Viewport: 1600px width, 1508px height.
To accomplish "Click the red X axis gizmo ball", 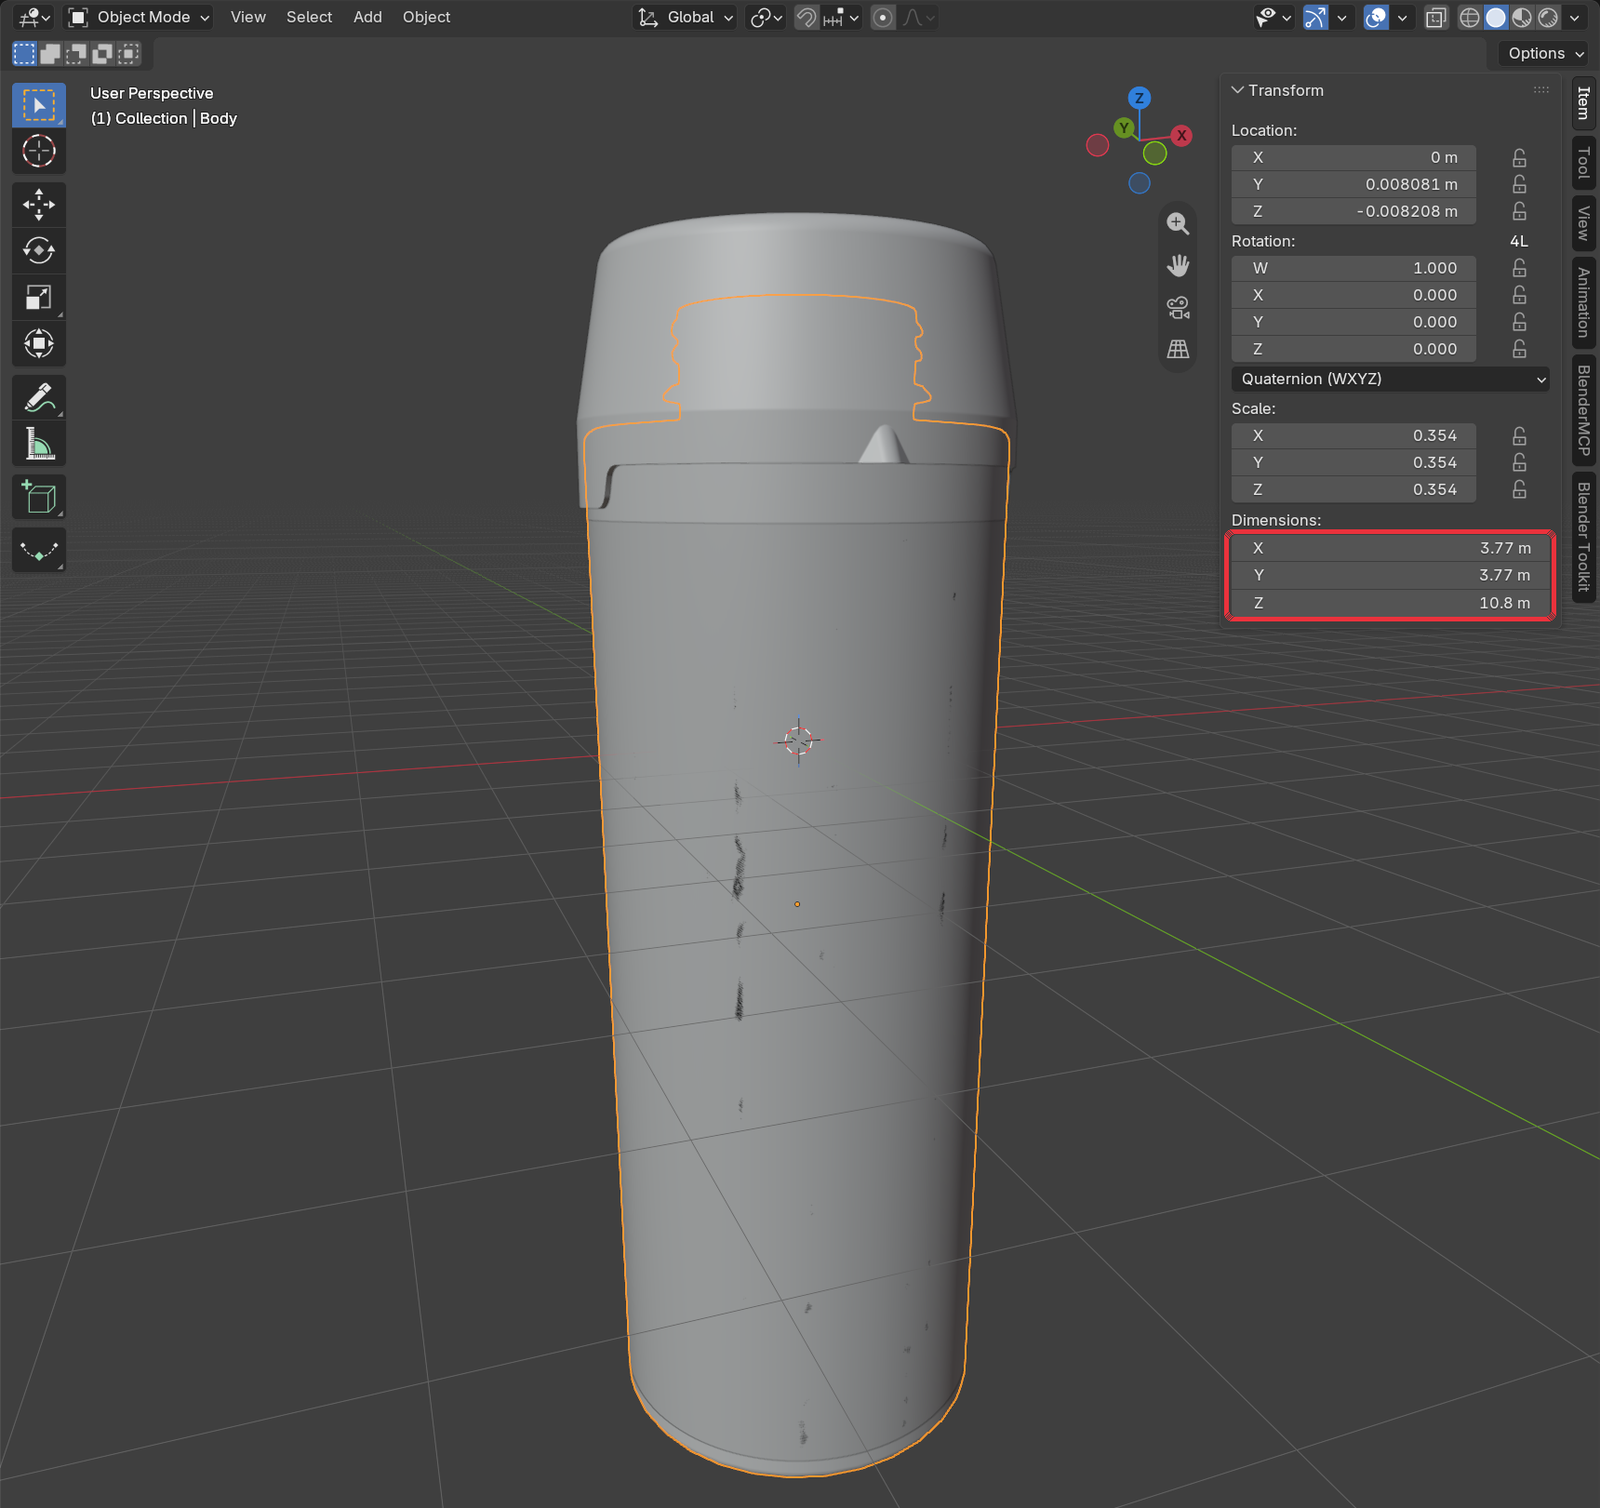I will point(1181,135).
